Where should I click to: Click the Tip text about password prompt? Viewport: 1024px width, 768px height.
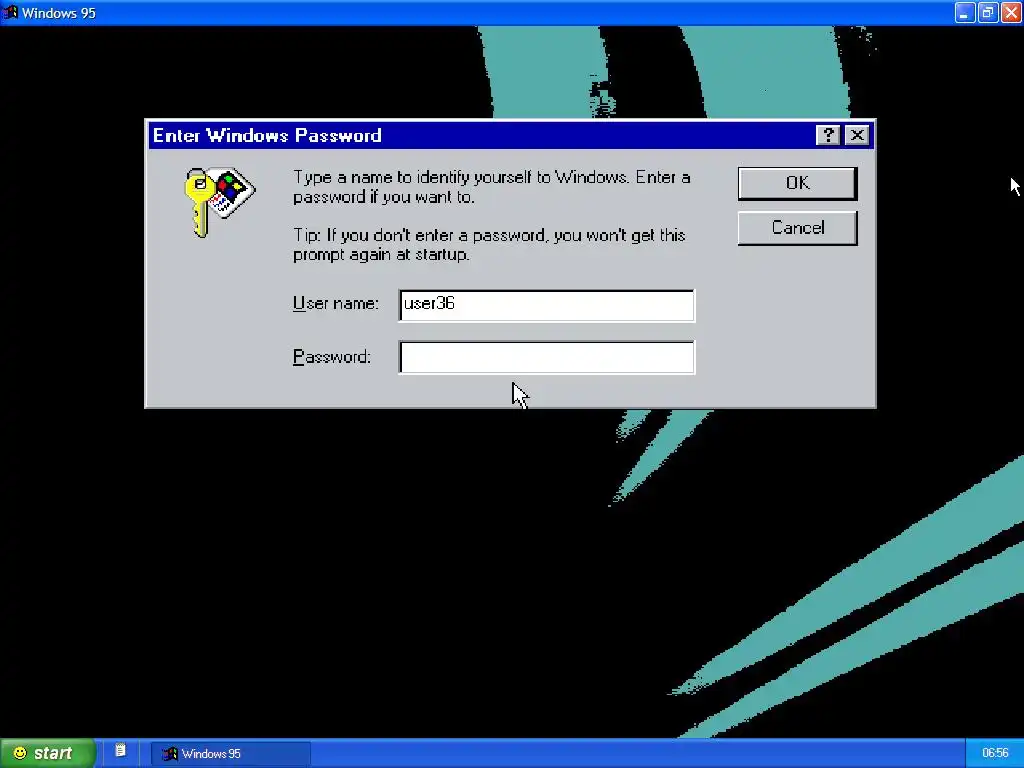tap(489, 245)
